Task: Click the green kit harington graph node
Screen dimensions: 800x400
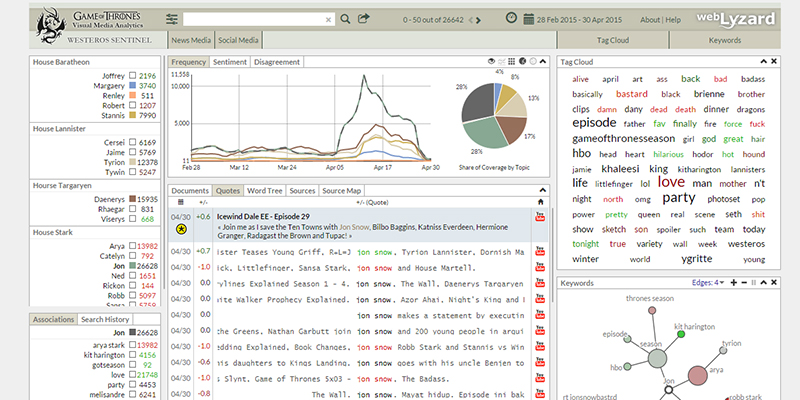Action: 681,334
